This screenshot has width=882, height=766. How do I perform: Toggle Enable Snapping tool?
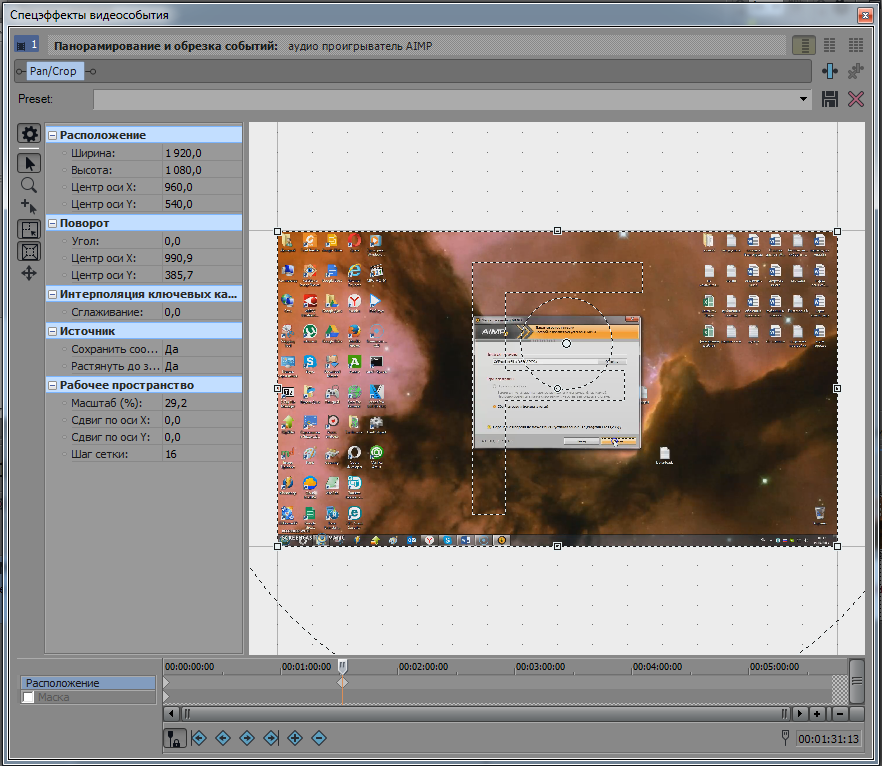pyautogui.click(x=29, y=229)
